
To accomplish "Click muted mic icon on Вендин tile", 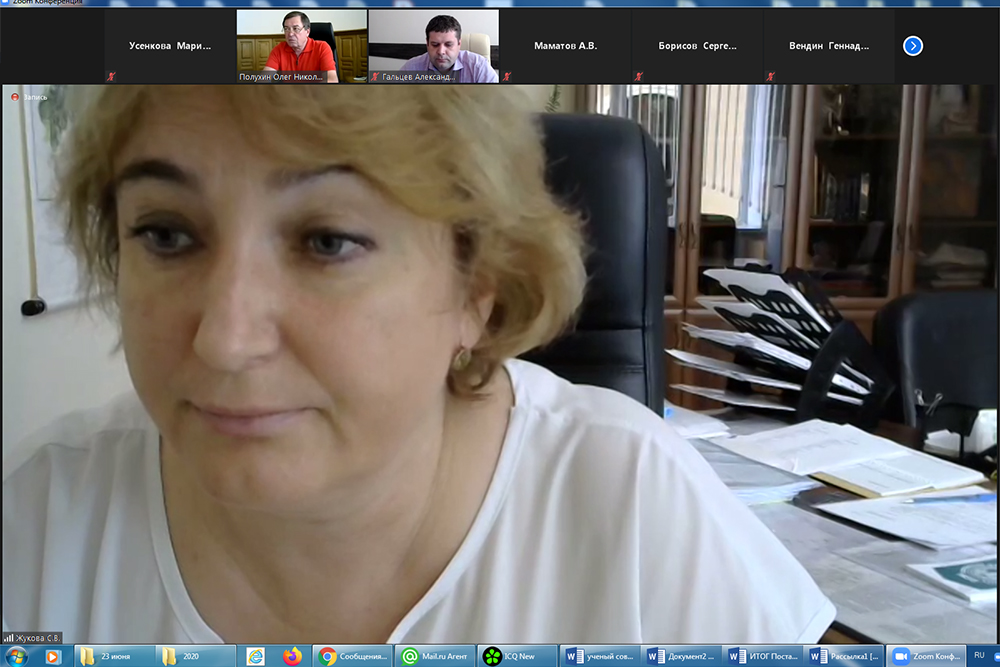I will pyautogui.click(x=770, y=77).
